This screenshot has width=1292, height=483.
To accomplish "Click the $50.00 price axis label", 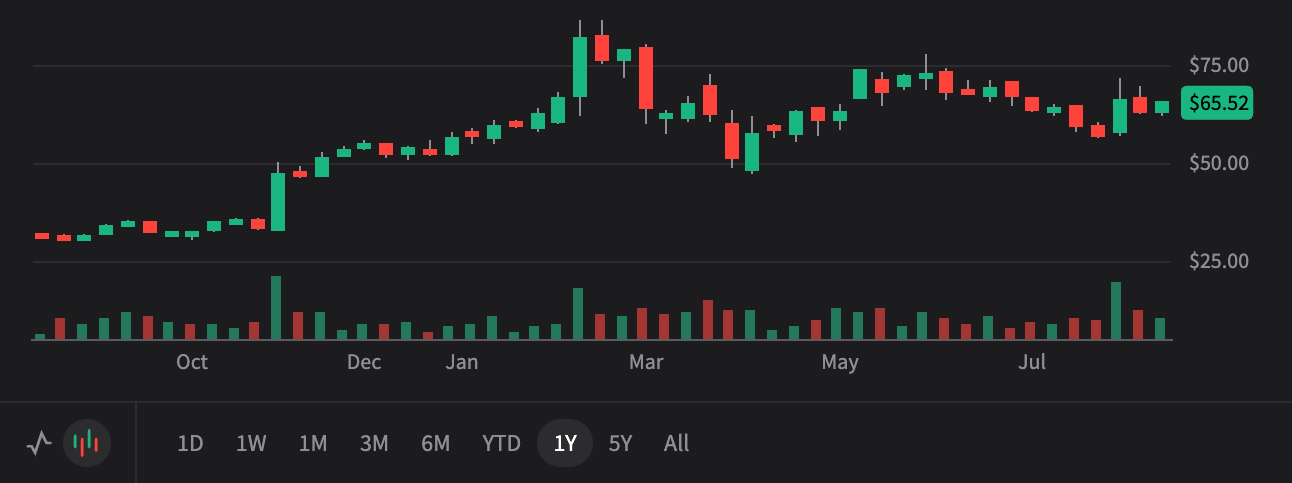I will (x=1219, y=163).
